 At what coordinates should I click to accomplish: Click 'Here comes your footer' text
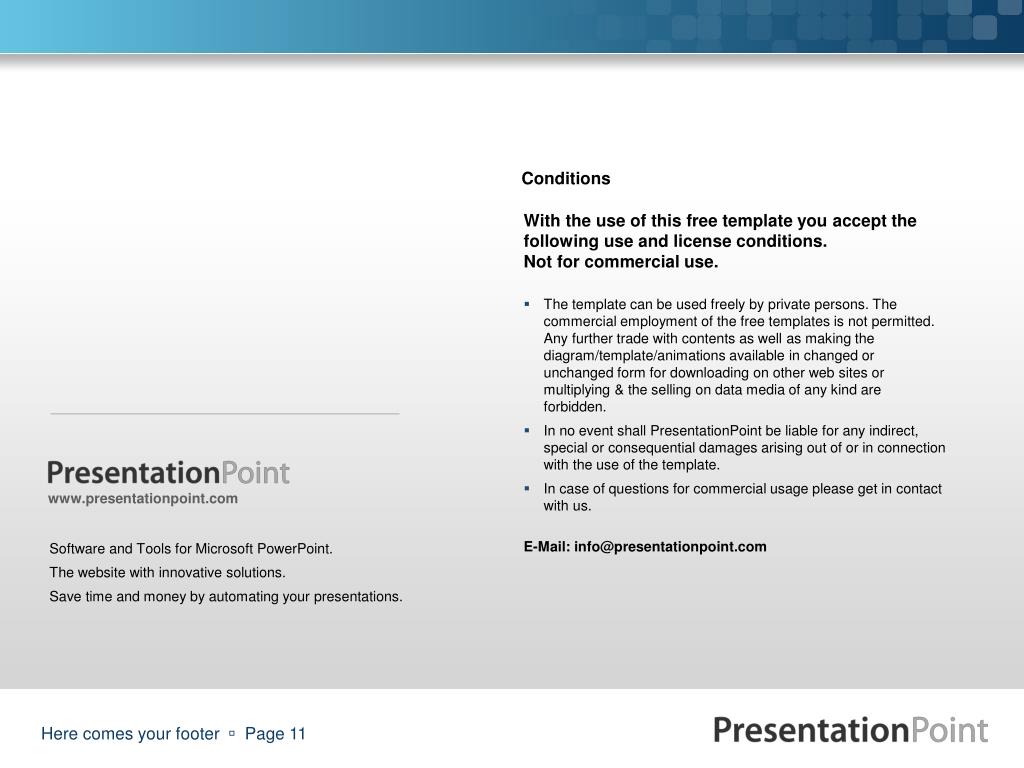pos(130,733)
